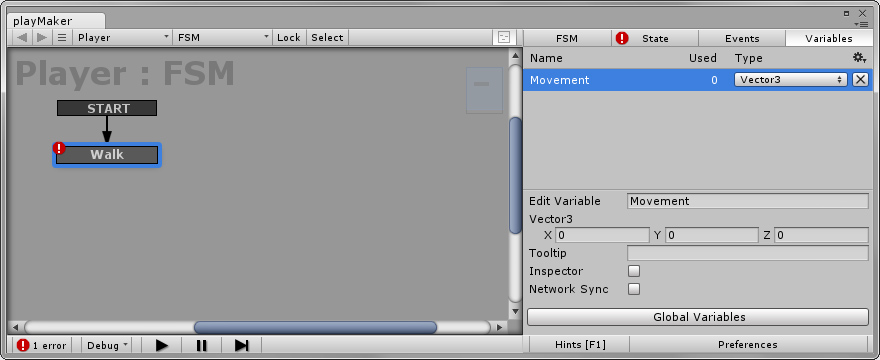Switch to the State tab
This screenshot has width=880, height=360.
coord(655,38)
